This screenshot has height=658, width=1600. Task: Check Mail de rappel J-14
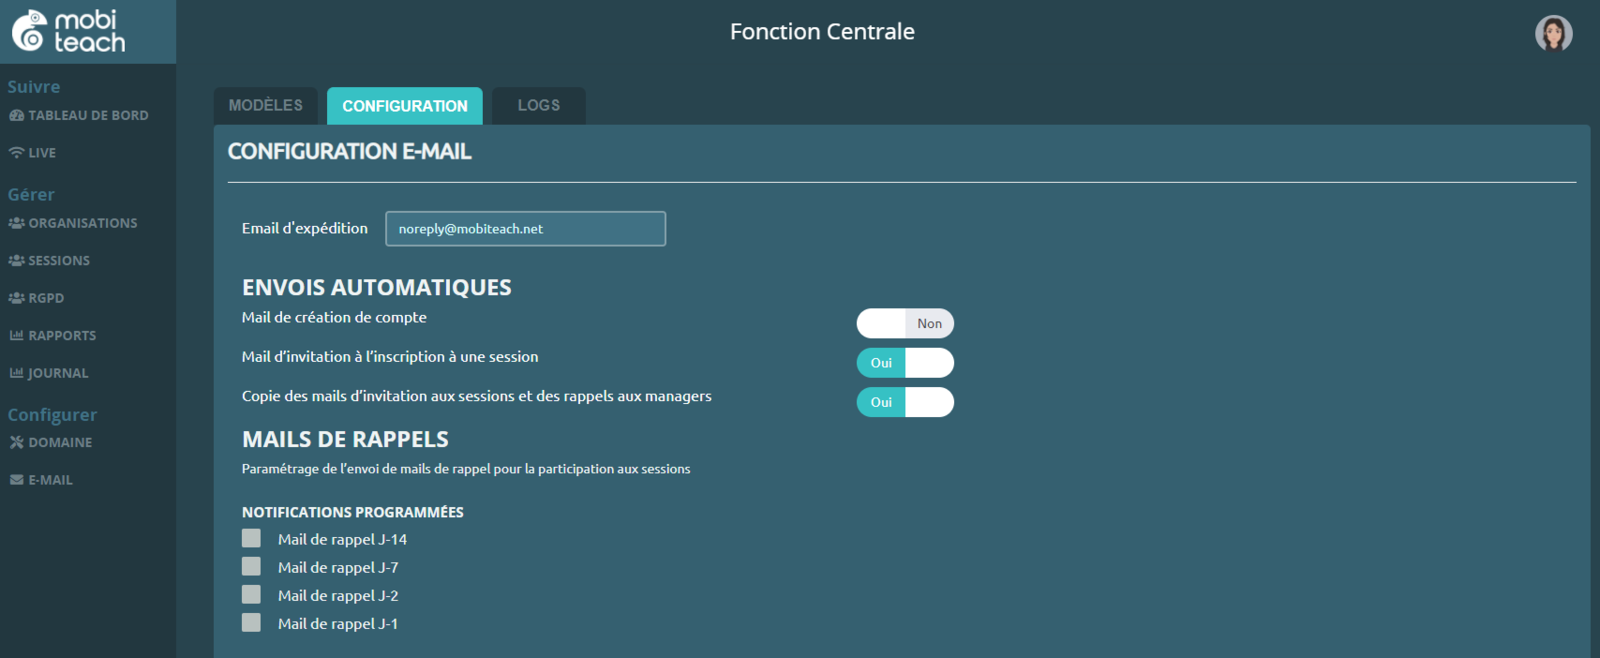coord(251,538)
